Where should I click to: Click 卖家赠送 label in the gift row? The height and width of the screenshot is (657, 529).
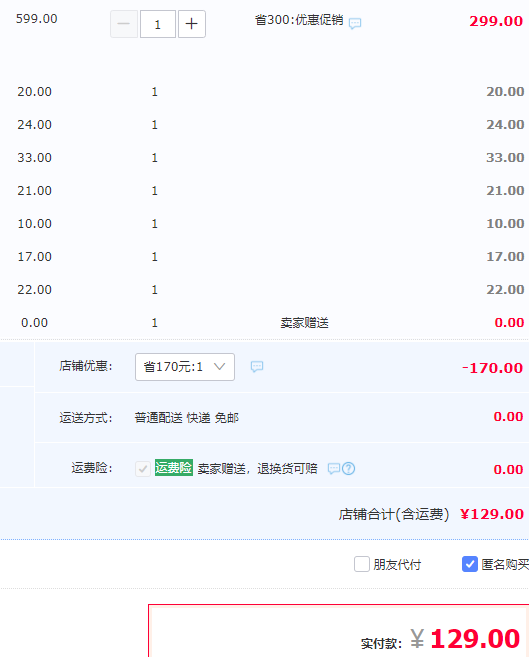pos(304,323)
